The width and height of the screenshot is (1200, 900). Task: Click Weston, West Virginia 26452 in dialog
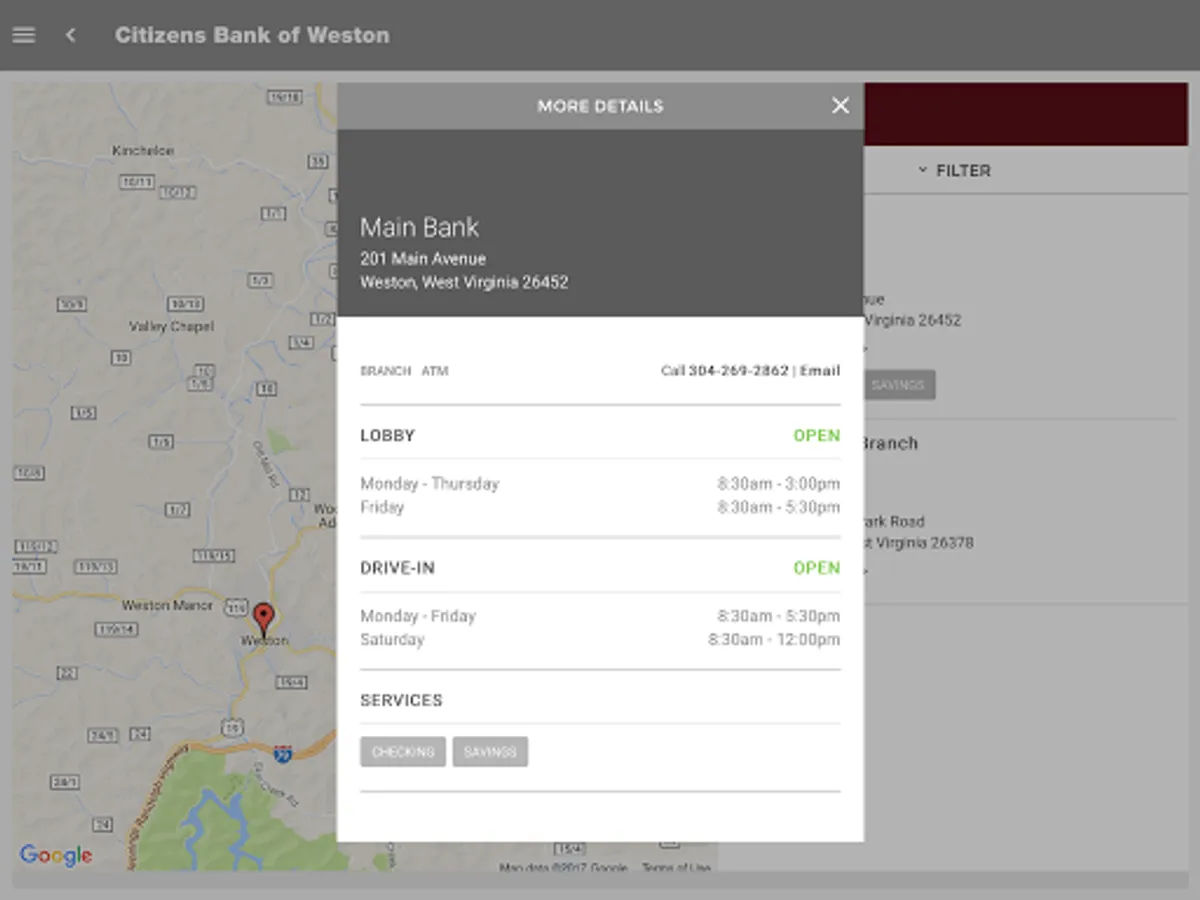[464, 283]
